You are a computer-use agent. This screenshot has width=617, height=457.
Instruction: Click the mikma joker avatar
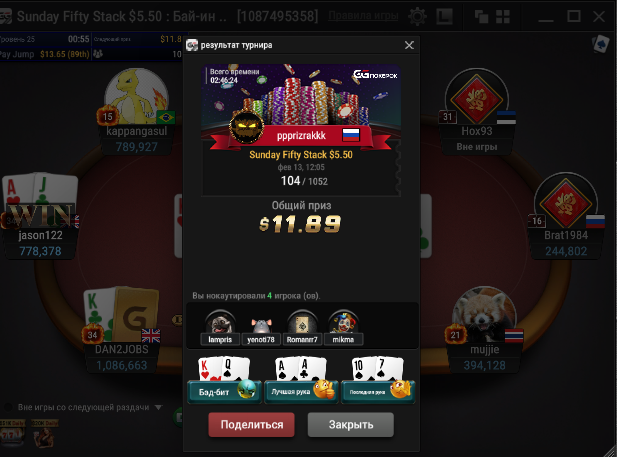tap(343, 323)
